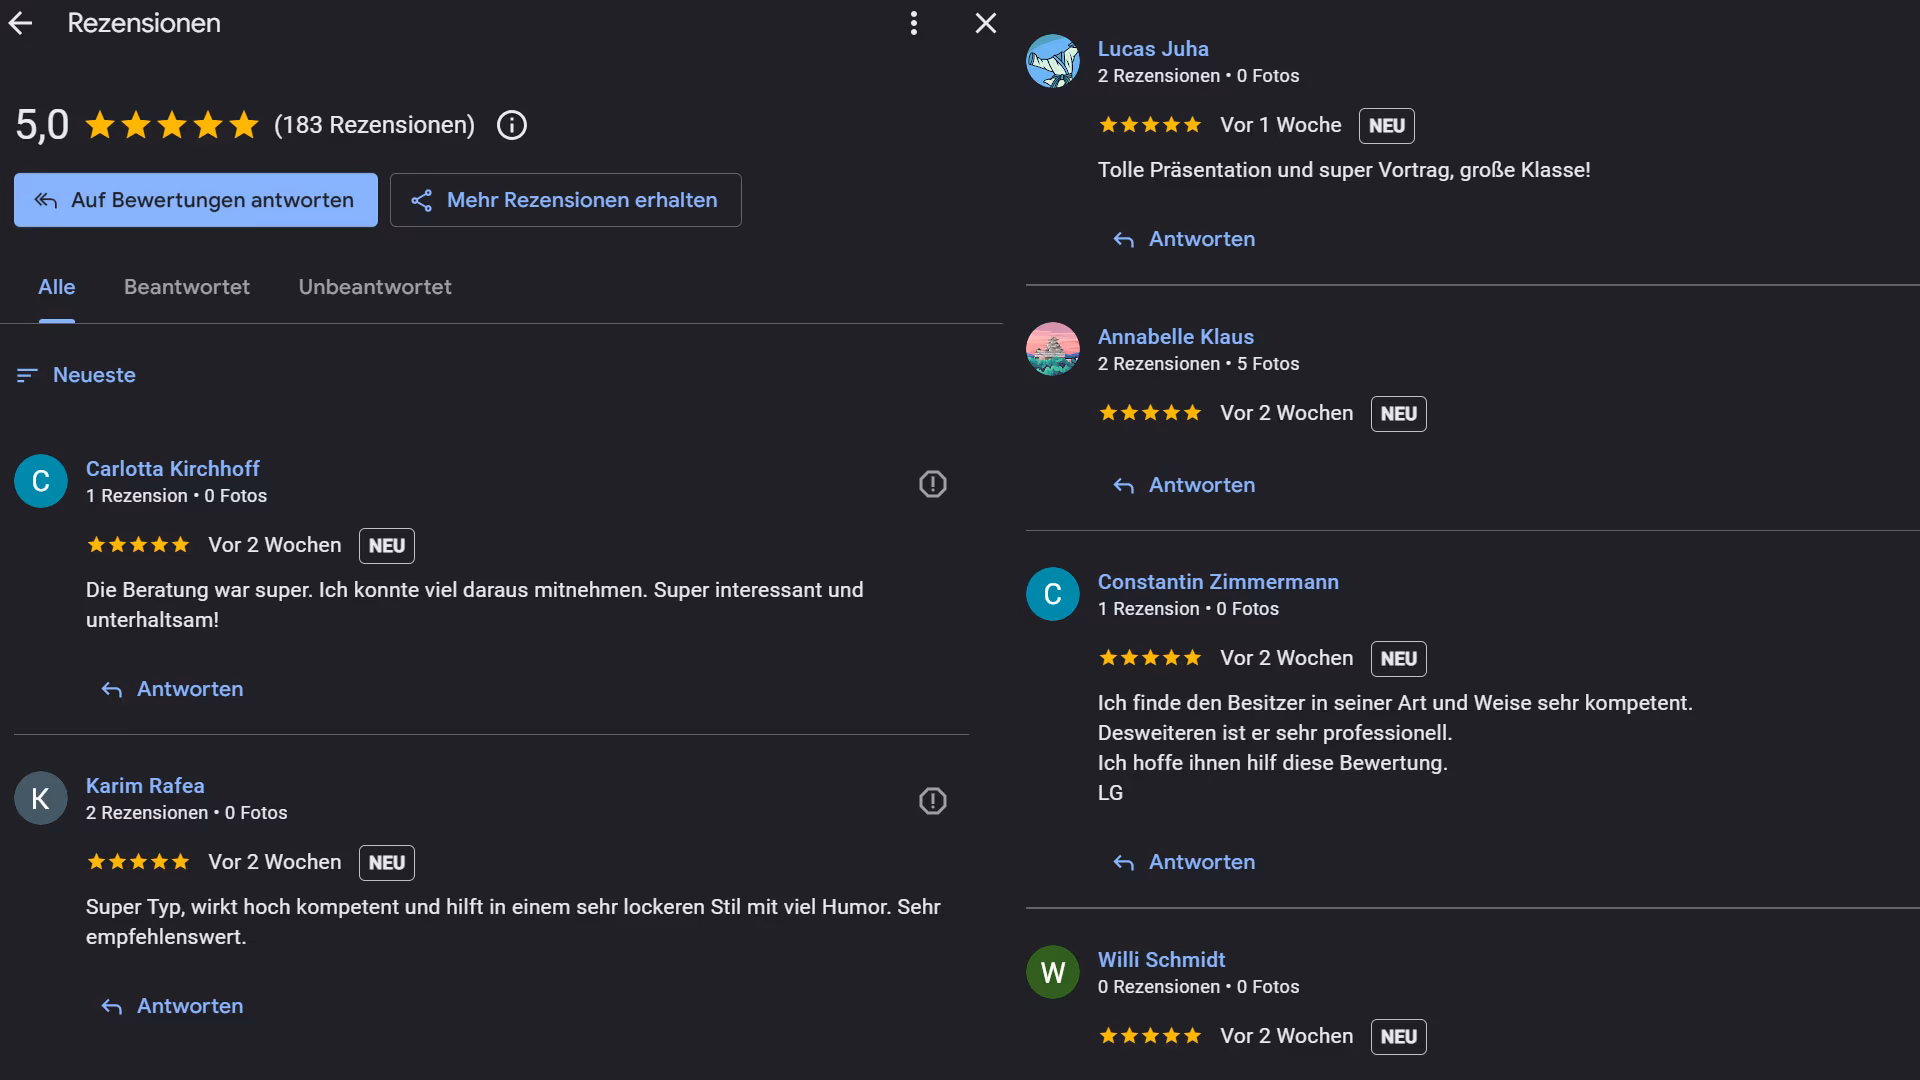Click Willi Schmidt's green W avatar
Viewport: 1920px width, 1080px height.
(x=1052, y=972)
